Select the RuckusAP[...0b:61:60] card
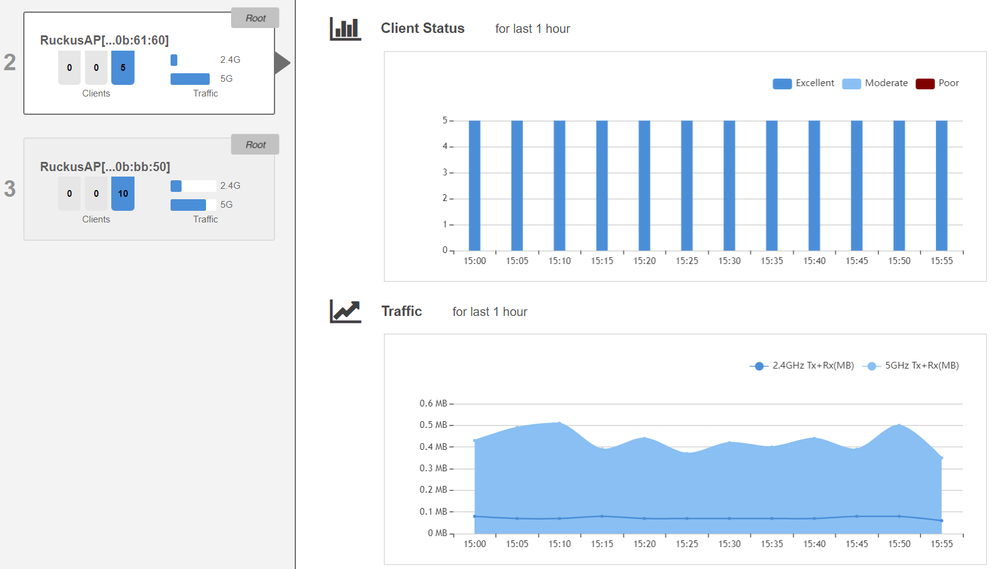 coord(149,40)
